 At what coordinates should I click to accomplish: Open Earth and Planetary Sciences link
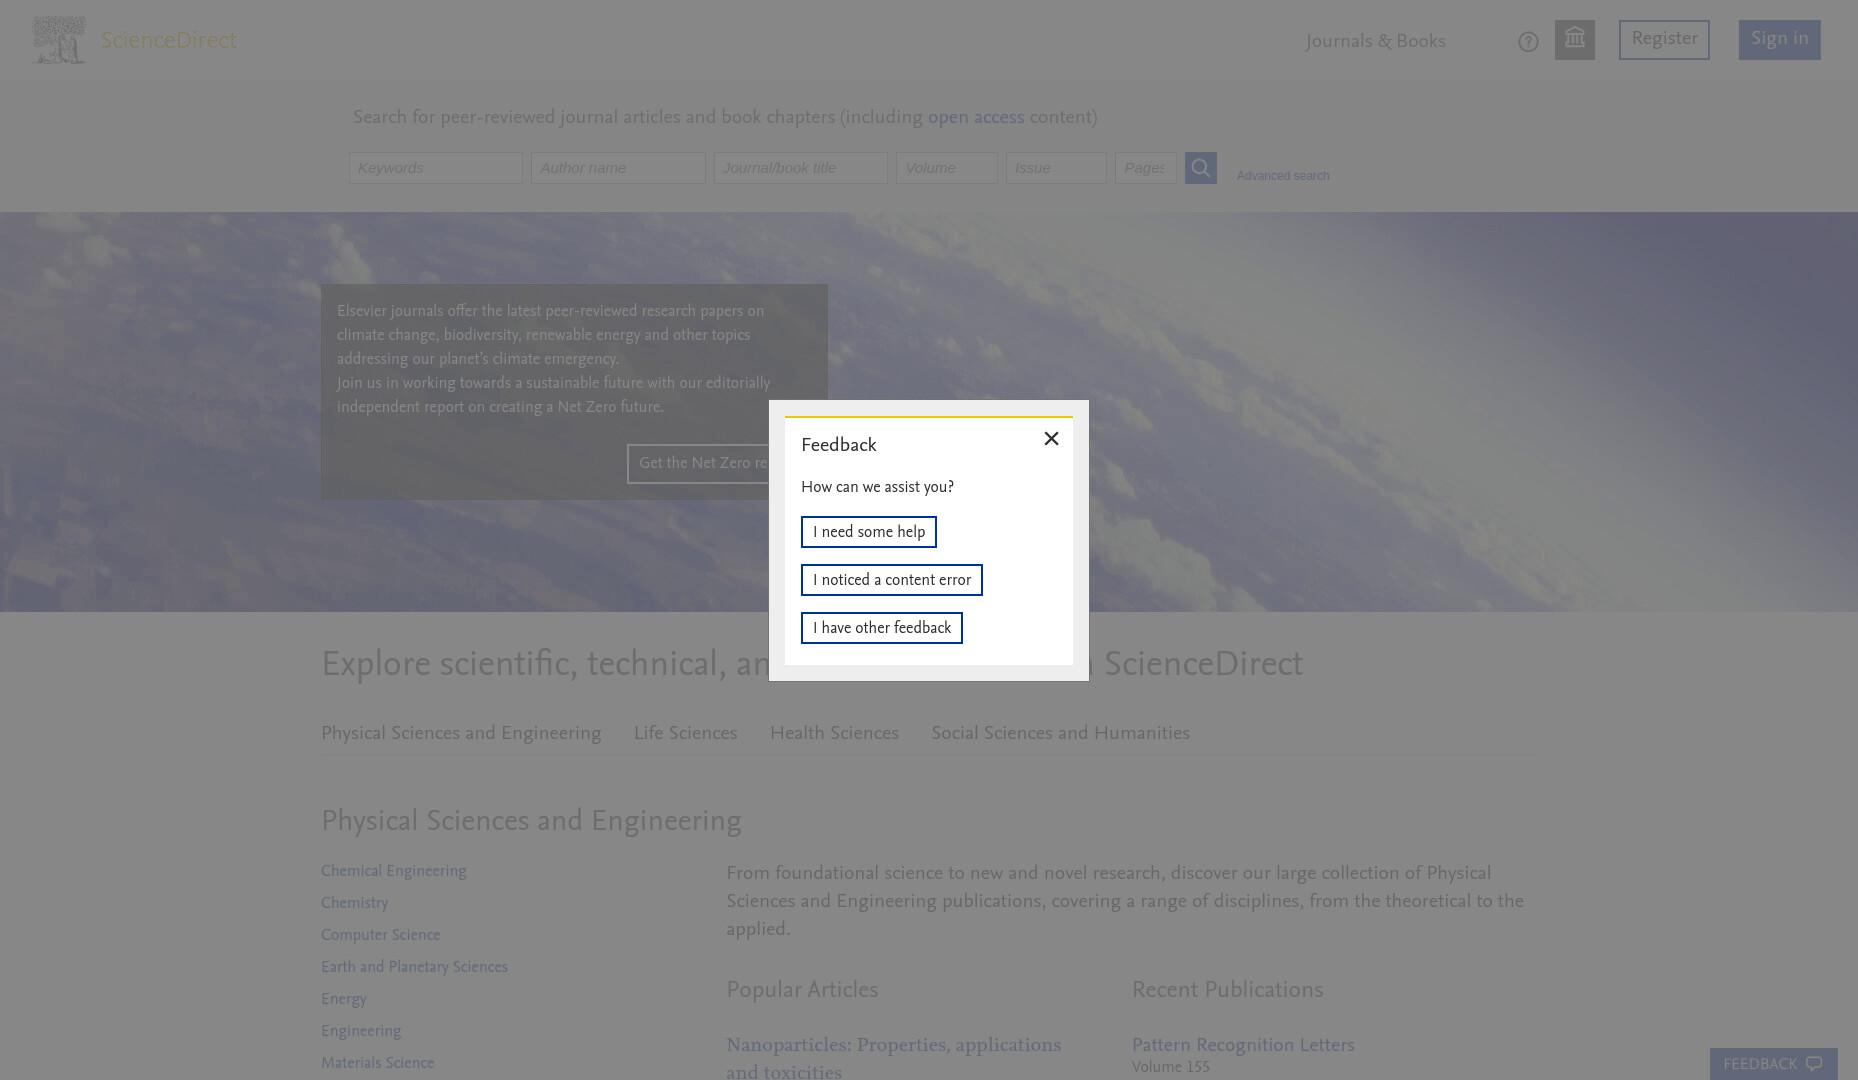414,967
